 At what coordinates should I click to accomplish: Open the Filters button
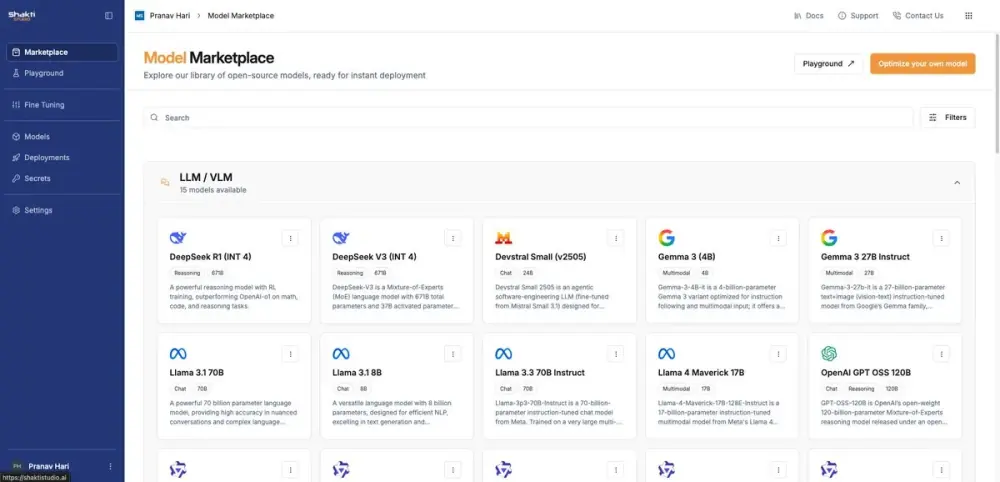[947, 118]
